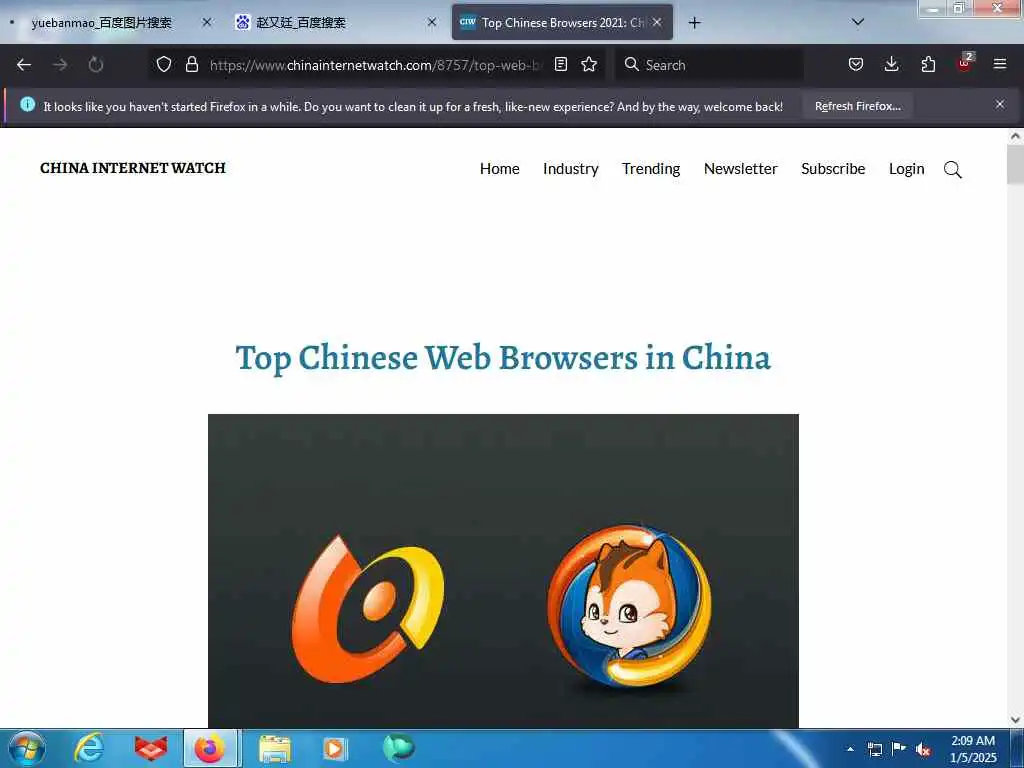Open the clock showing 2:09 AM
Screen dimensions: 1024x768
(972, 749)
